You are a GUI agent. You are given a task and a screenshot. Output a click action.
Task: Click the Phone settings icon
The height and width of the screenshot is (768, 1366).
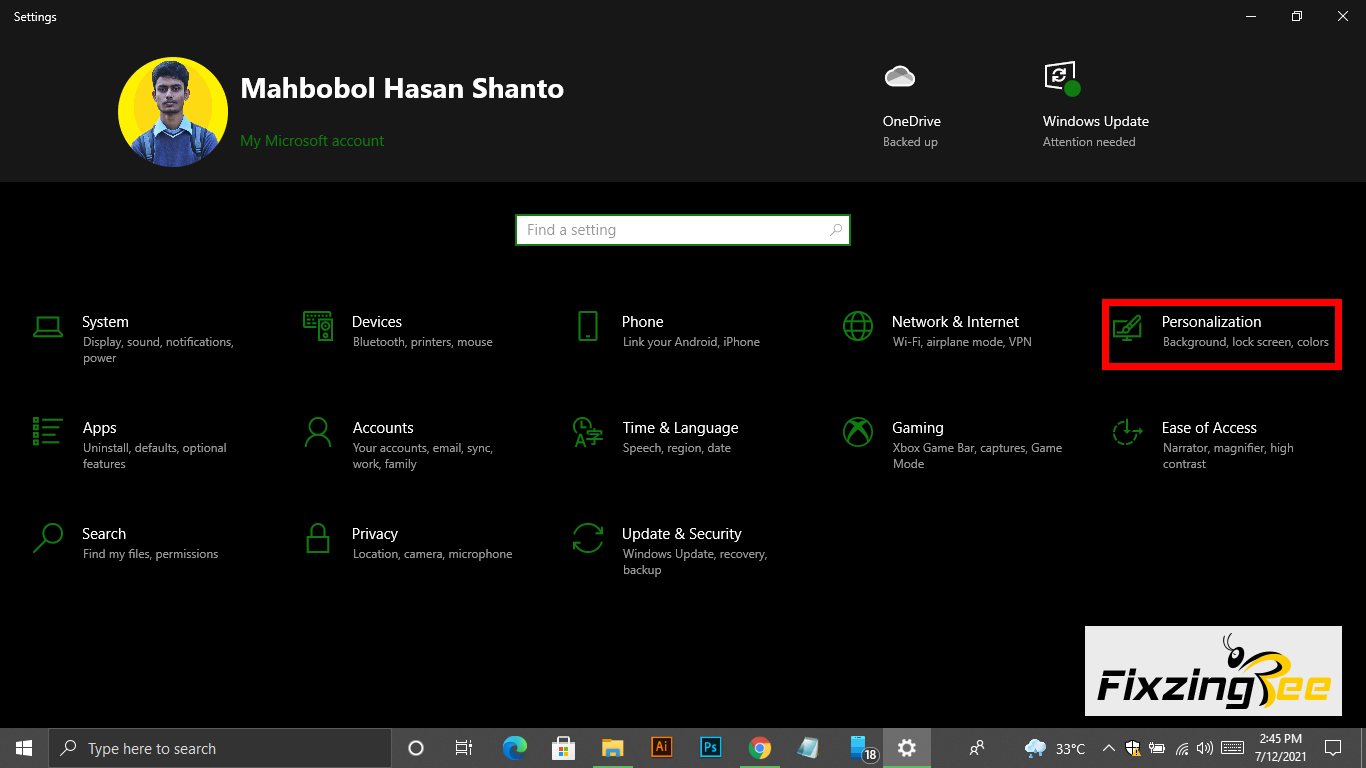[588, 326]
